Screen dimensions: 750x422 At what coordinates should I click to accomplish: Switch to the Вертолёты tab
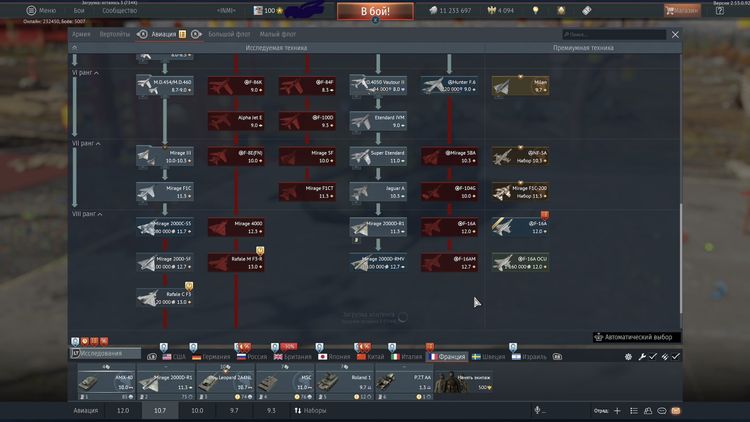click(115, 34)
